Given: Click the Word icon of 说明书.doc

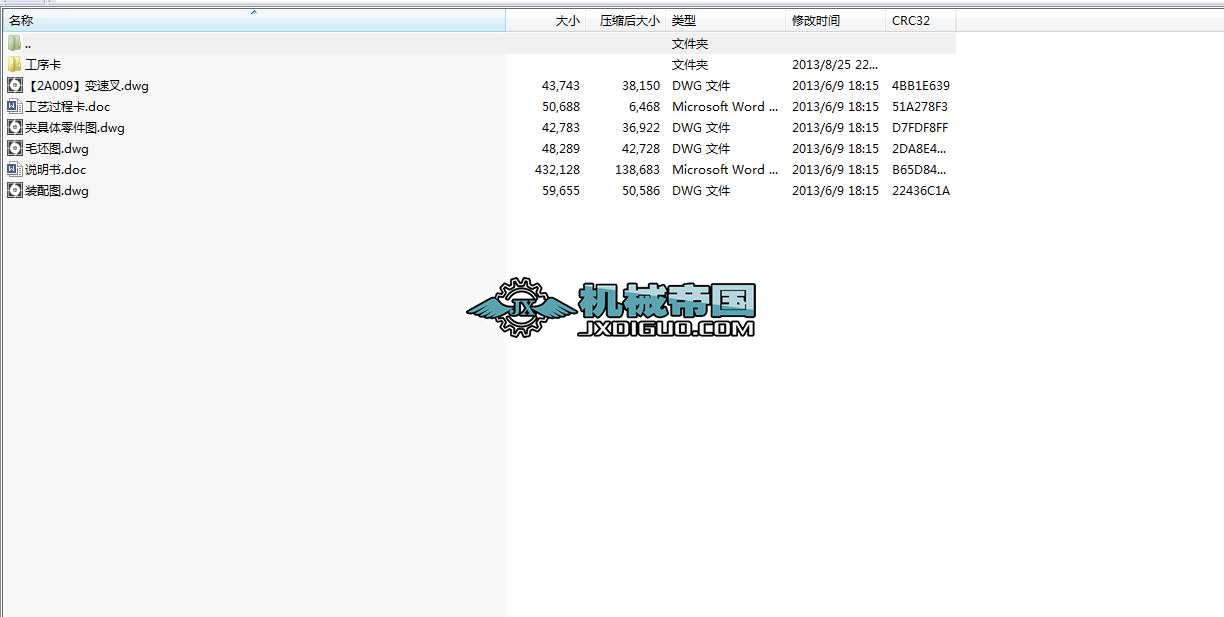Looking at the screenshot, I should point(14,169).
